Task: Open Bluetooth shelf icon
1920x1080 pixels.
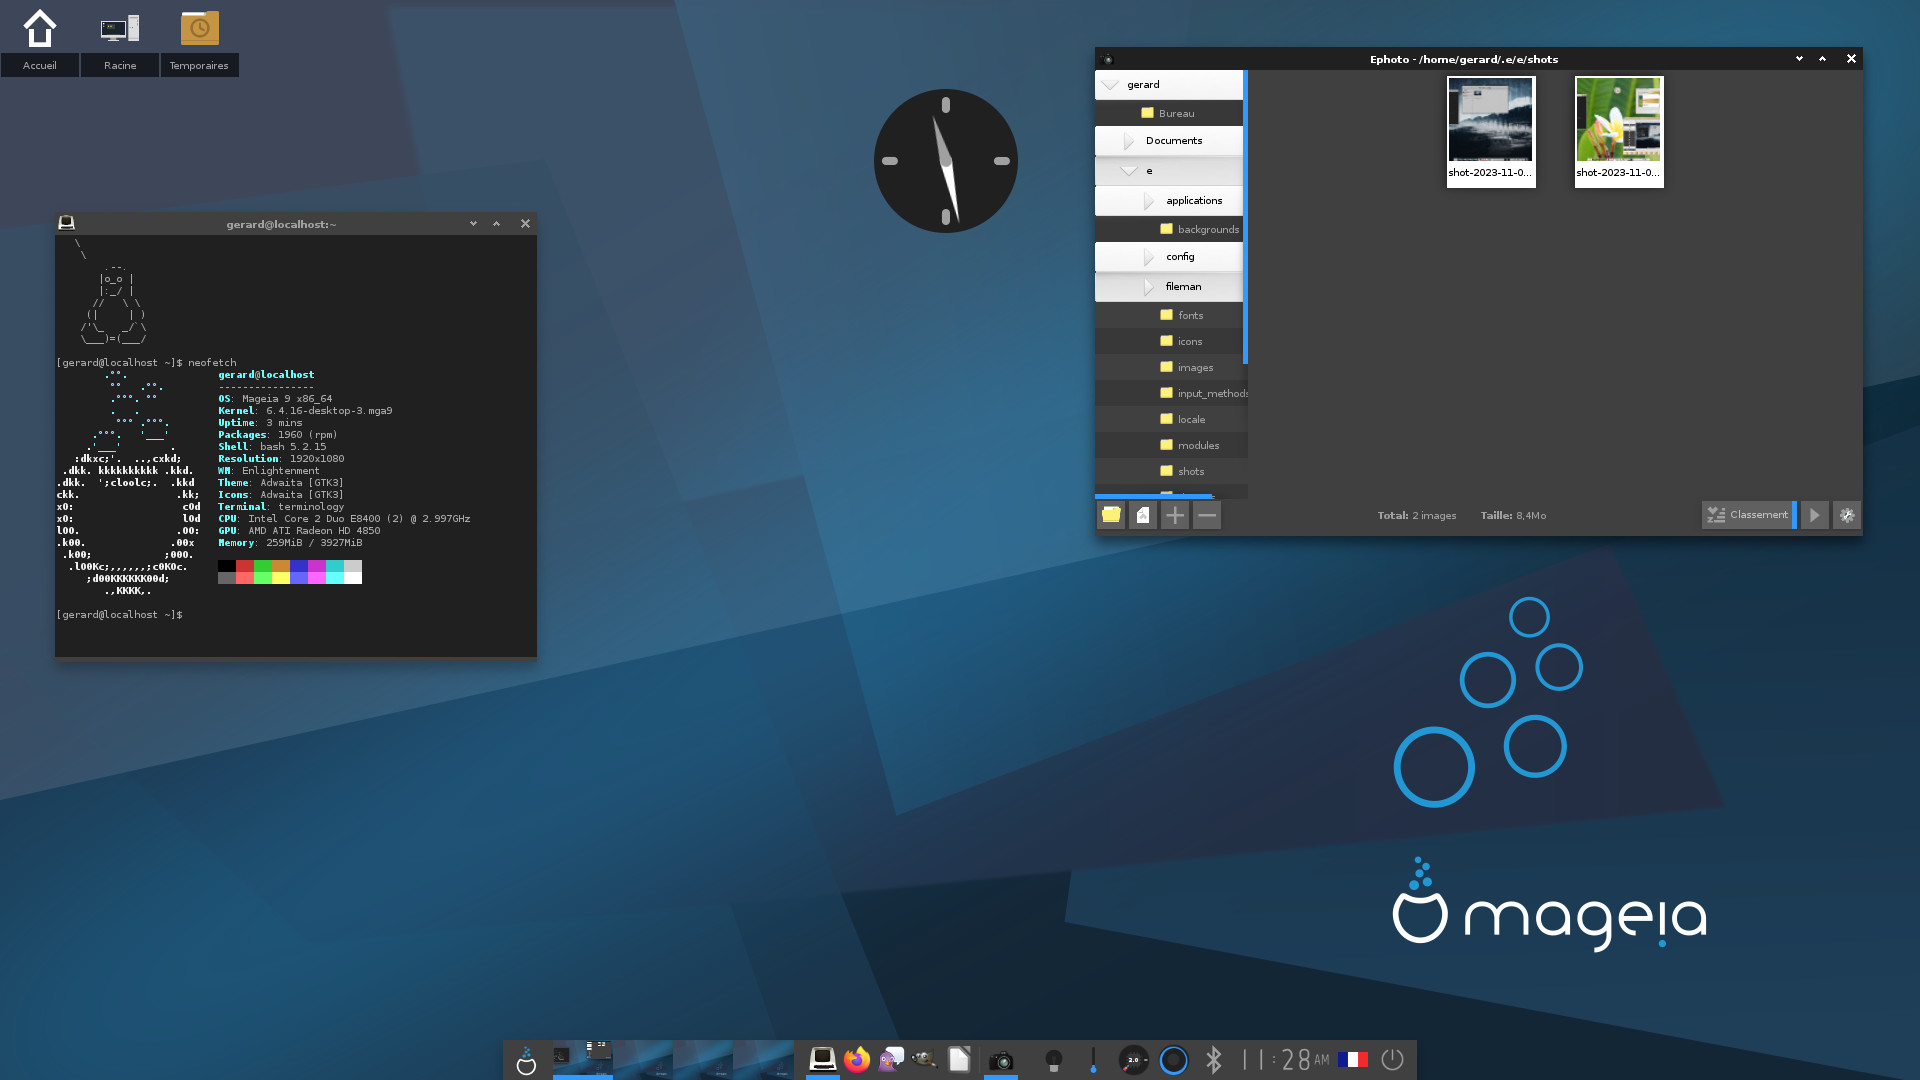Action: (x=1214, y=1060)
